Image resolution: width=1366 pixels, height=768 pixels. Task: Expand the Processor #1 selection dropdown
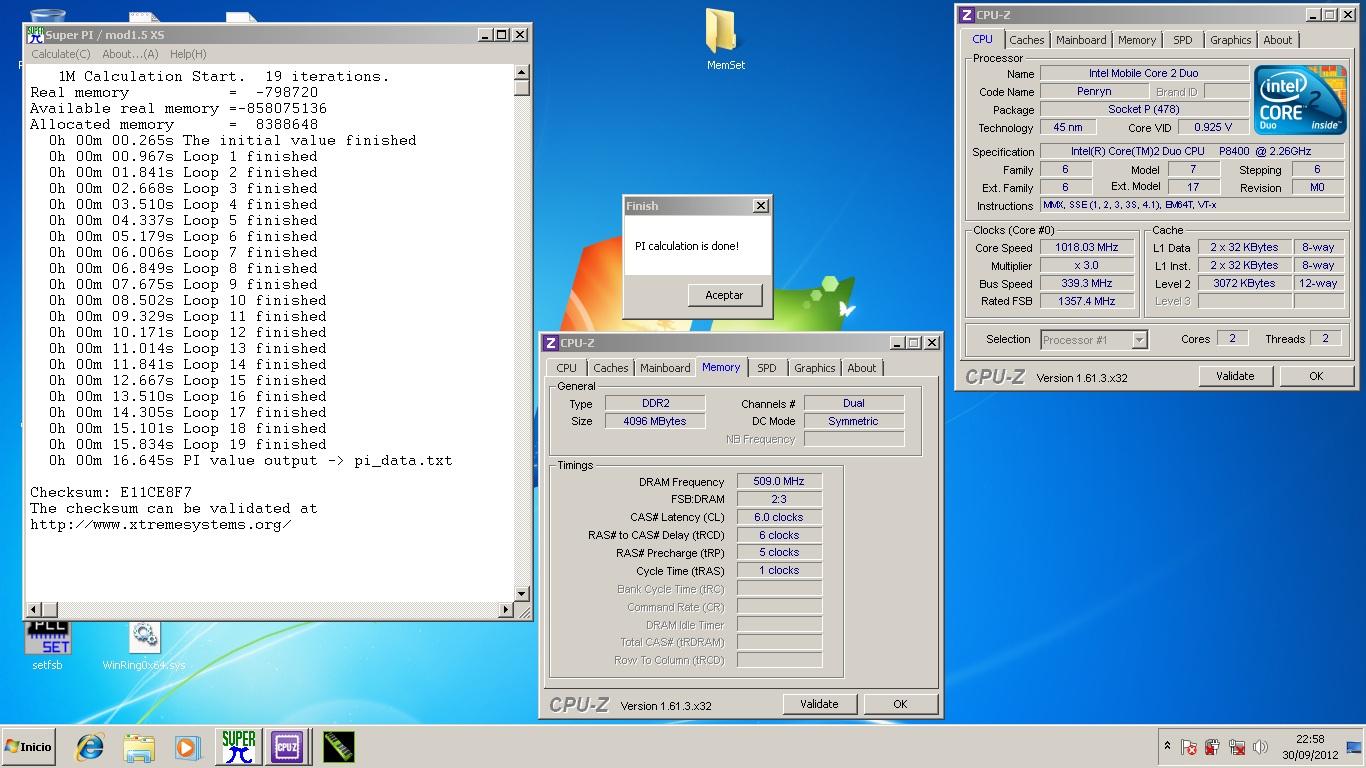coord(1139,340)
